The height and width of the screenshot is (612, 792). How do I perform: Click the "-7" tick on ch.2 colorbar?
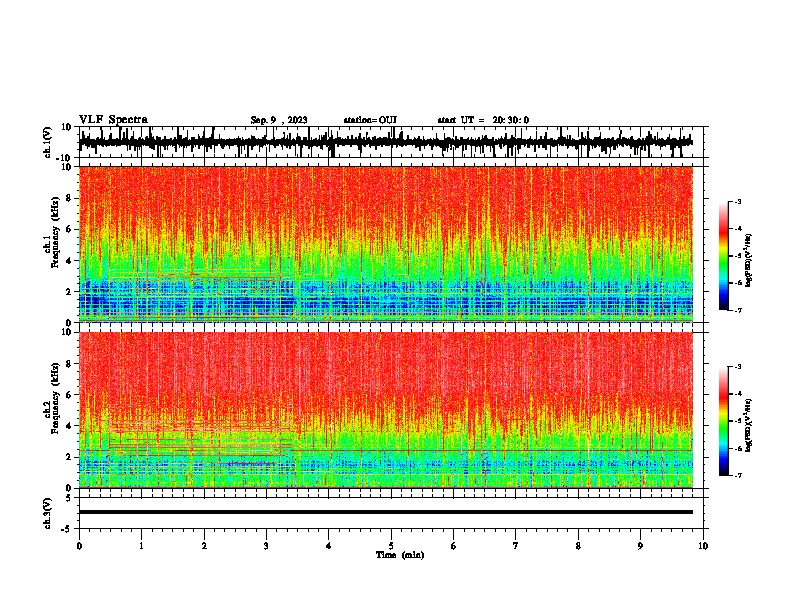pos(737,476)
